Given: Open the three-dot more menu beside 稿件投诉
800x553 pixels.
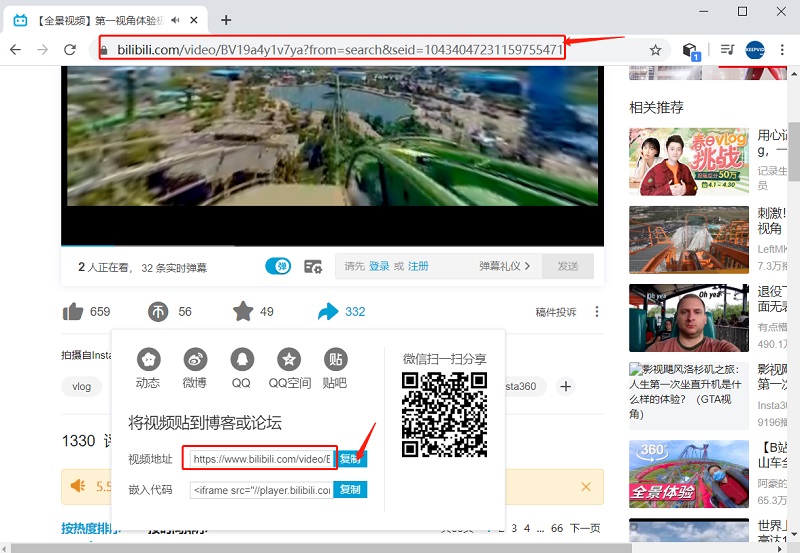Looking at the screenshot, I should point(597,312).
